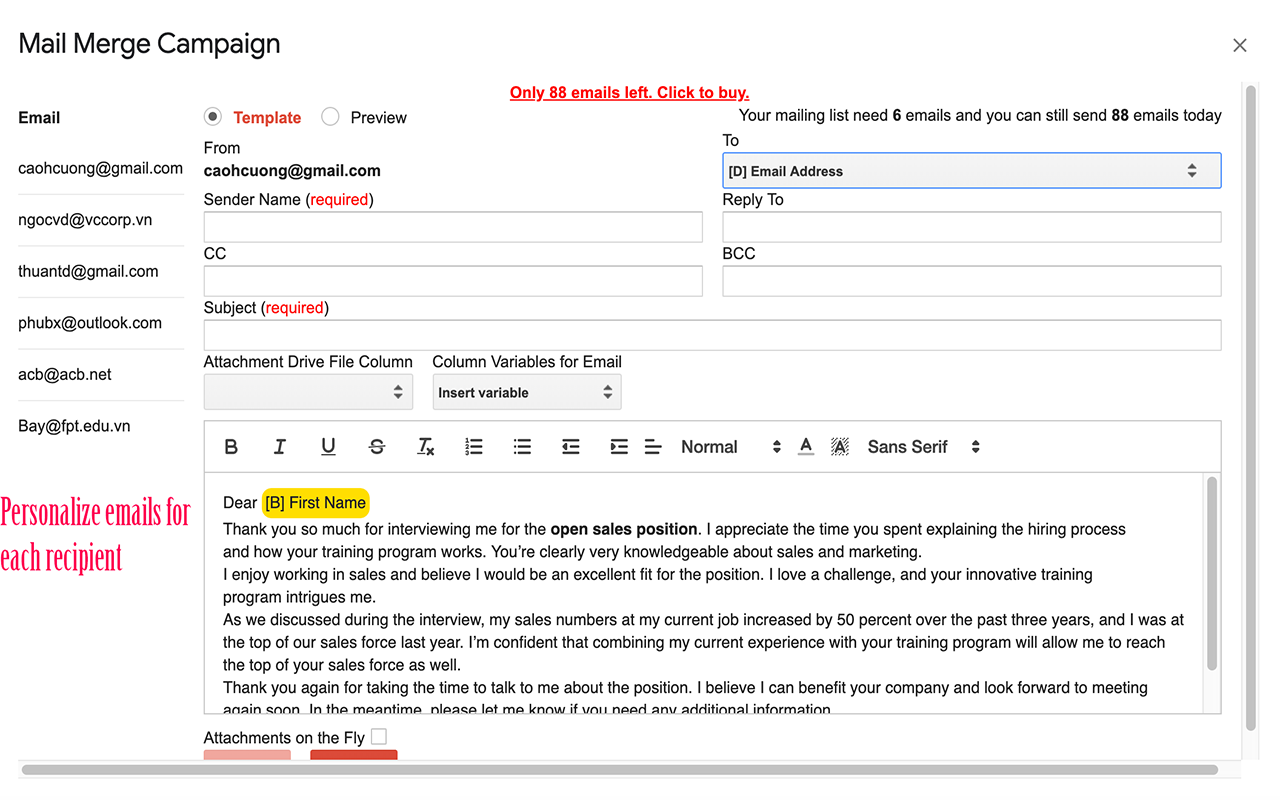Focus the Reply To input field

[972, 227]
